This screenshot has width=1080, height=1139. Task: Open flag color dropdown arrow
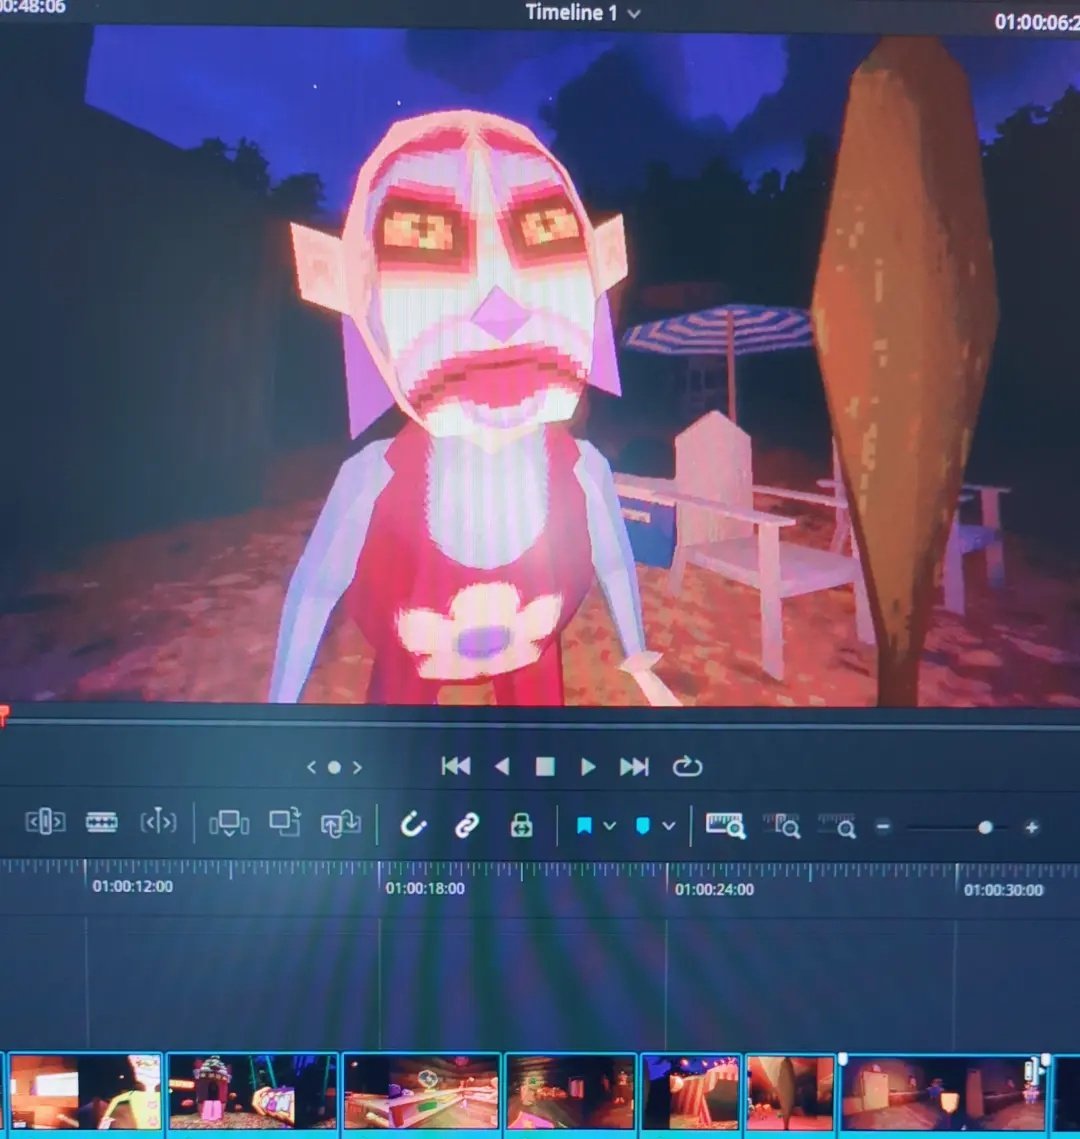click(x=609, y=826)
